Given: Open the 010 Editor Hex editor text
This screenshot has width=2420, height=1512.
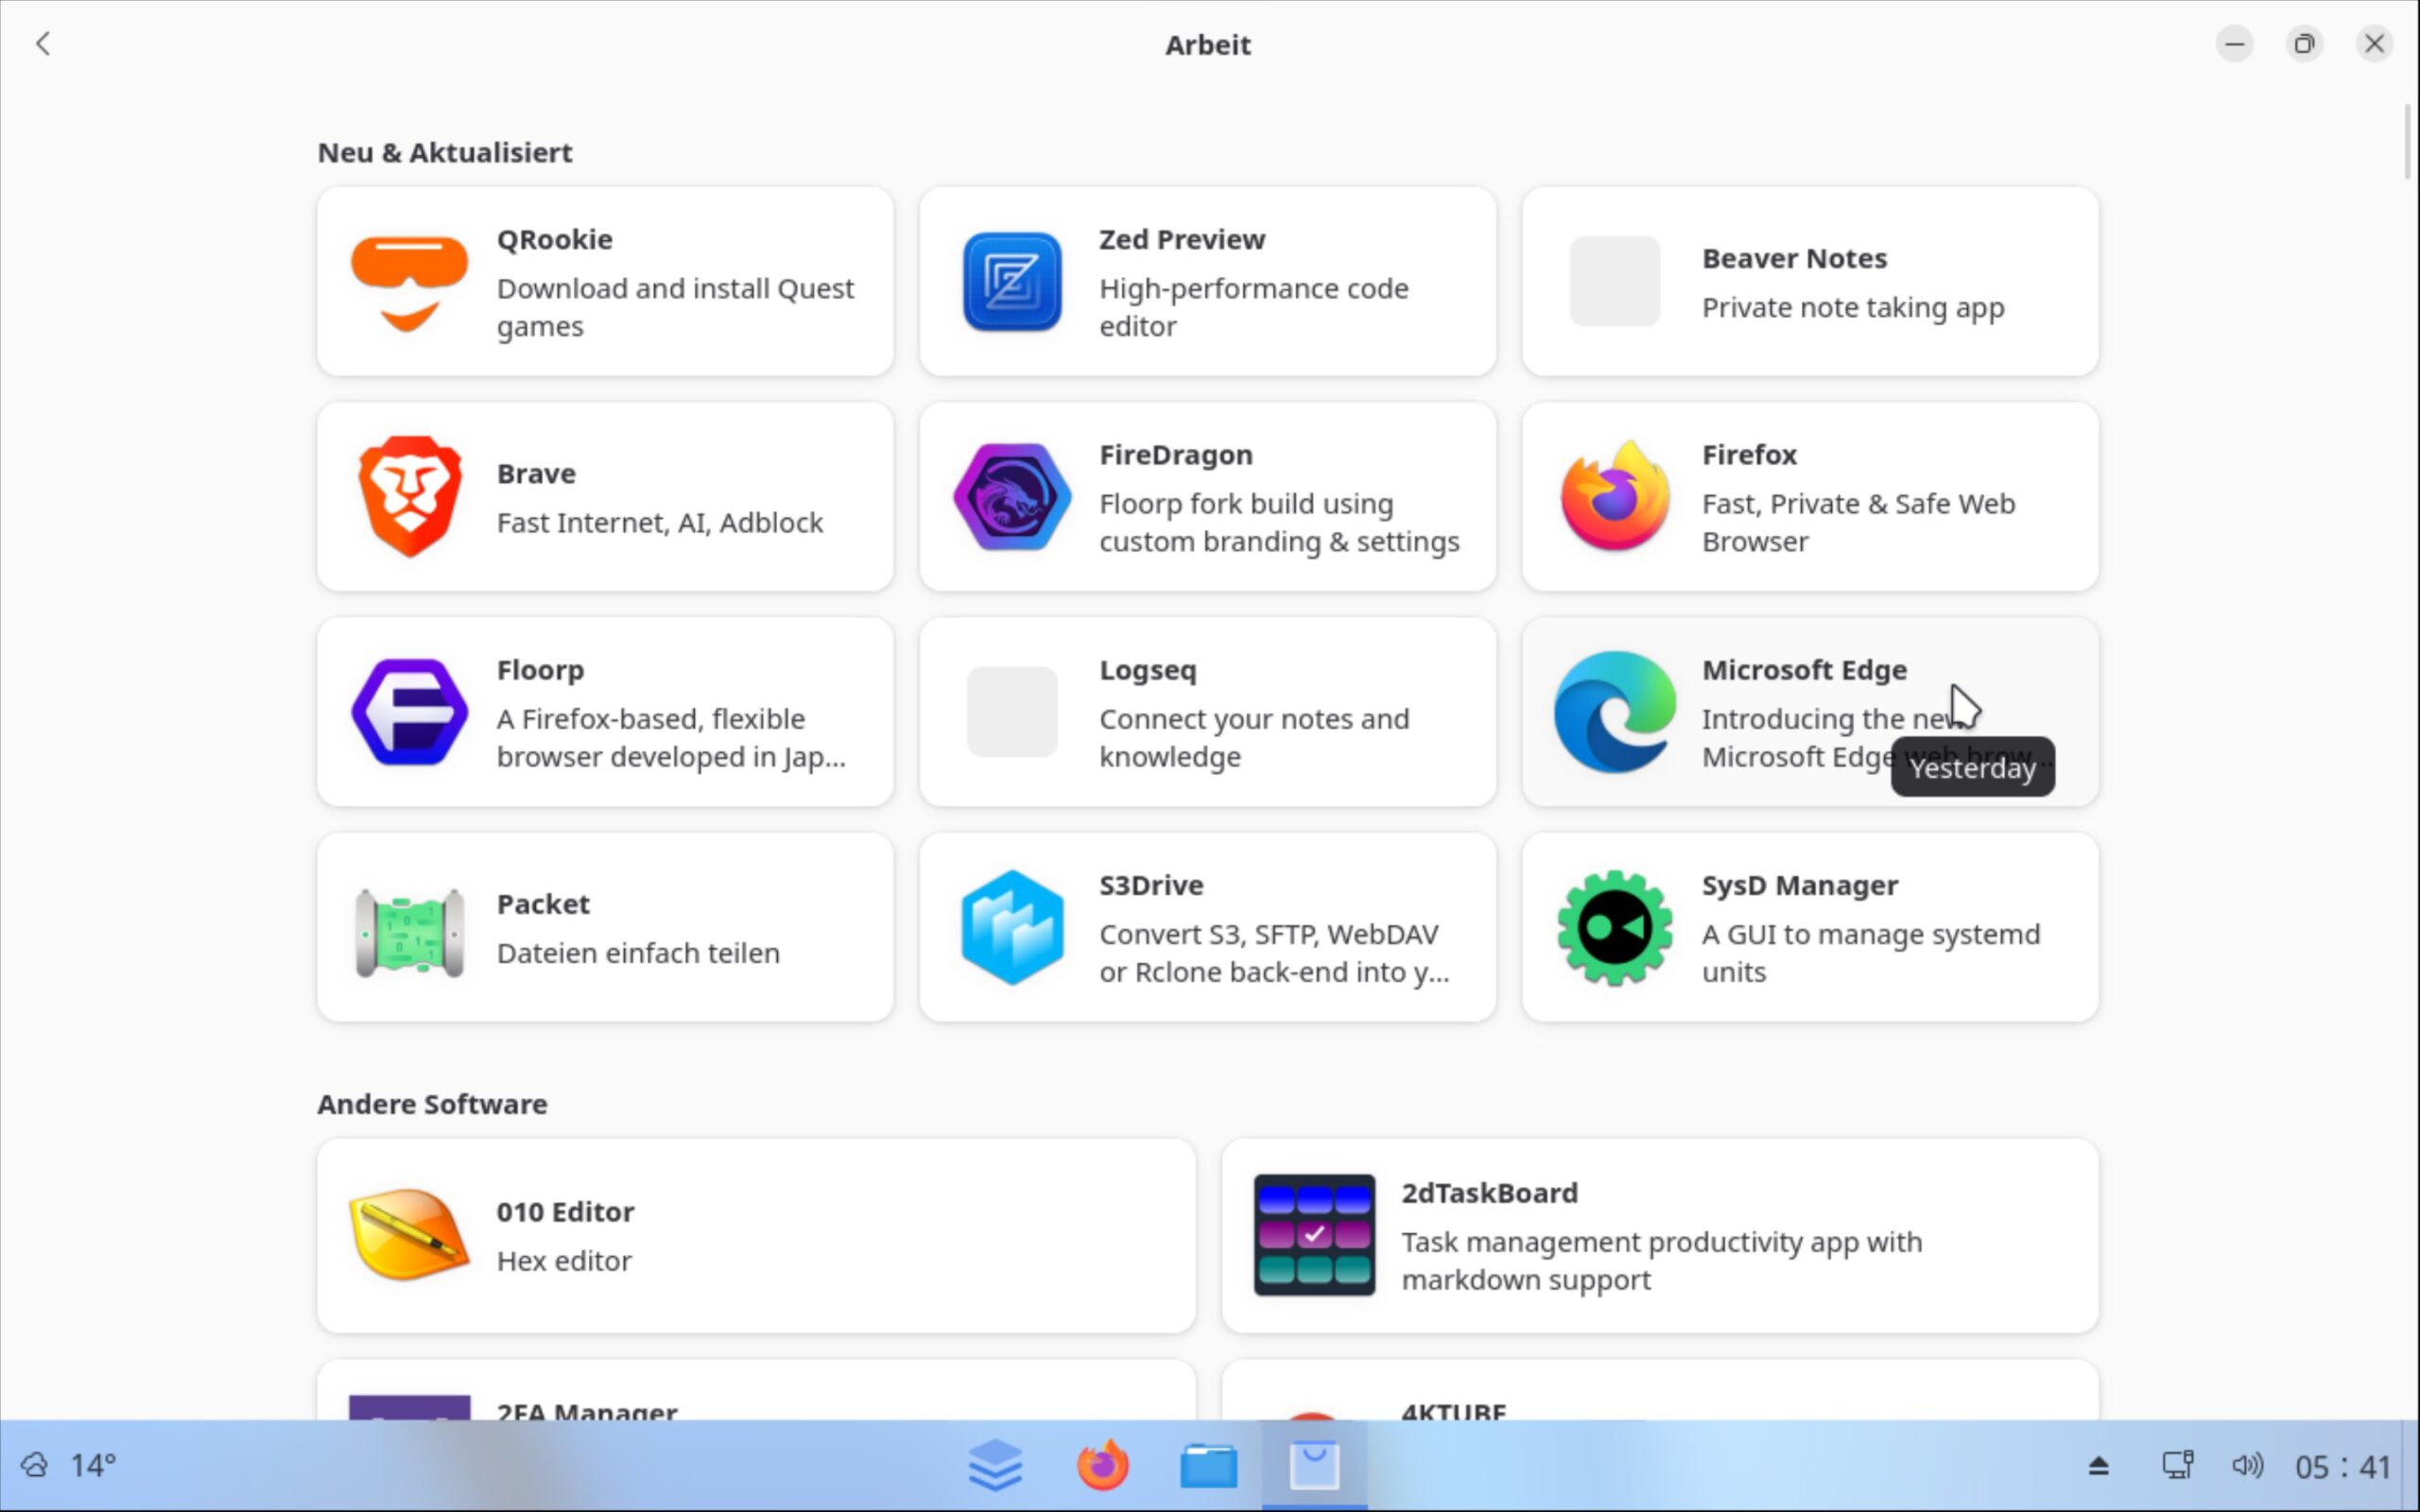Looking at the screenshot, I should coord(564,1261).
